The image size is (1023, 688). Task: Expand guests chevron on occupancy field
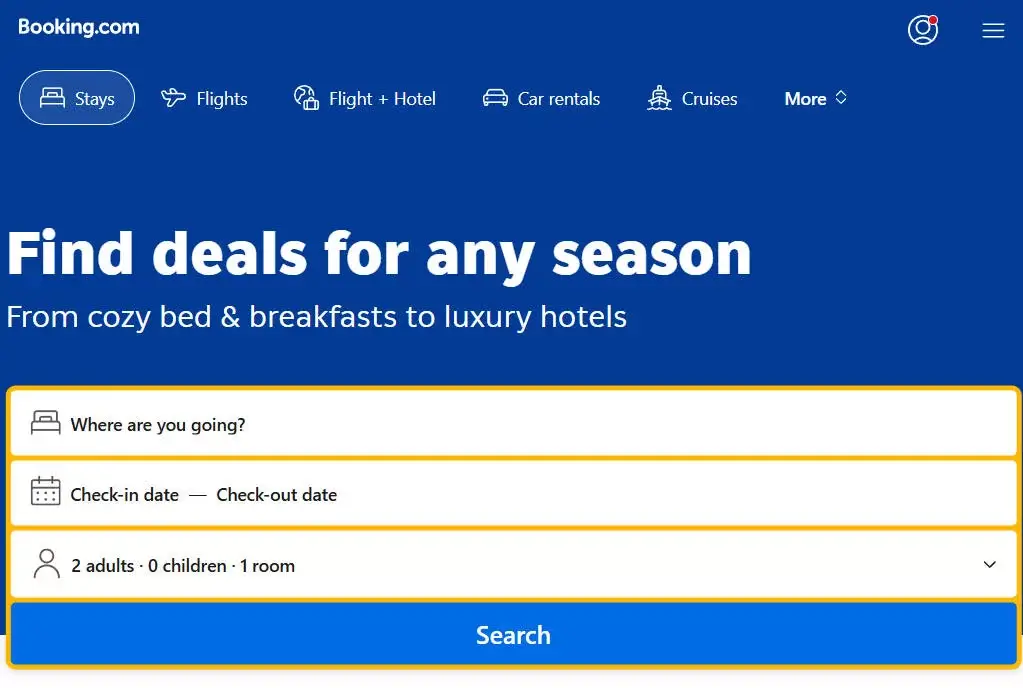coord(990,565)
